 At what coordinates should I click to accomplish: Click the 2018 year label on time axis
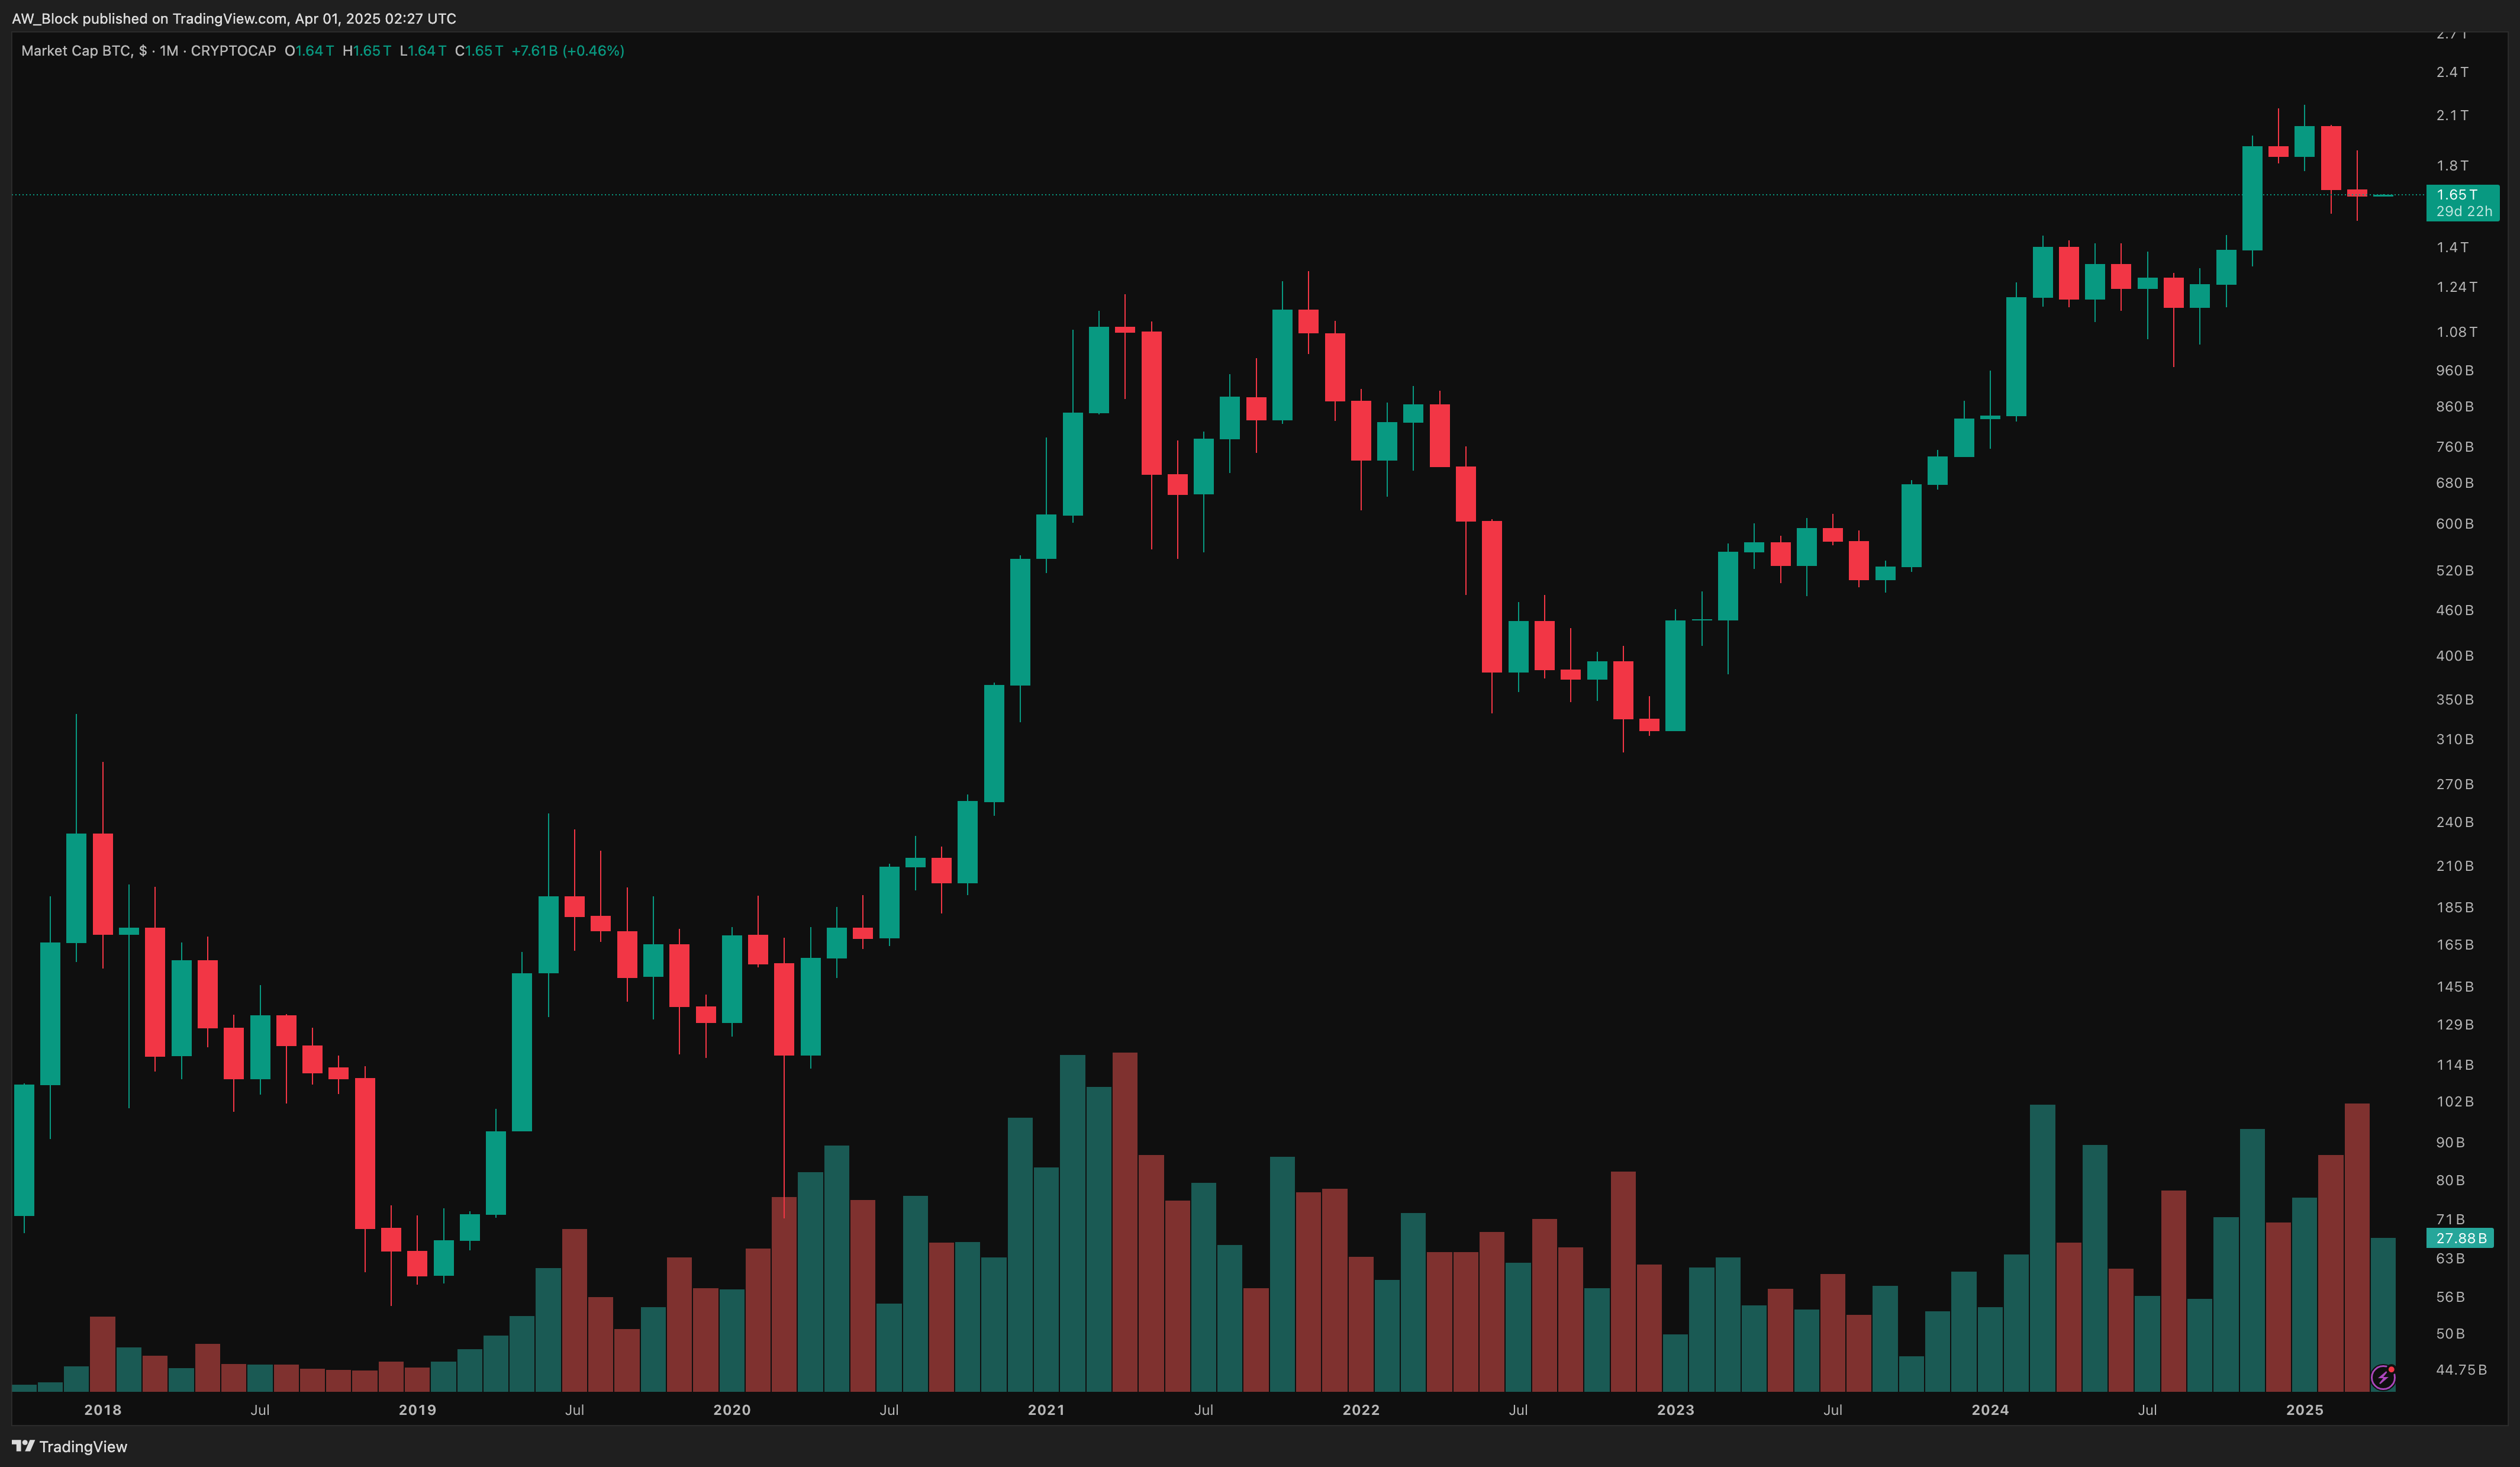[102, 1409]
